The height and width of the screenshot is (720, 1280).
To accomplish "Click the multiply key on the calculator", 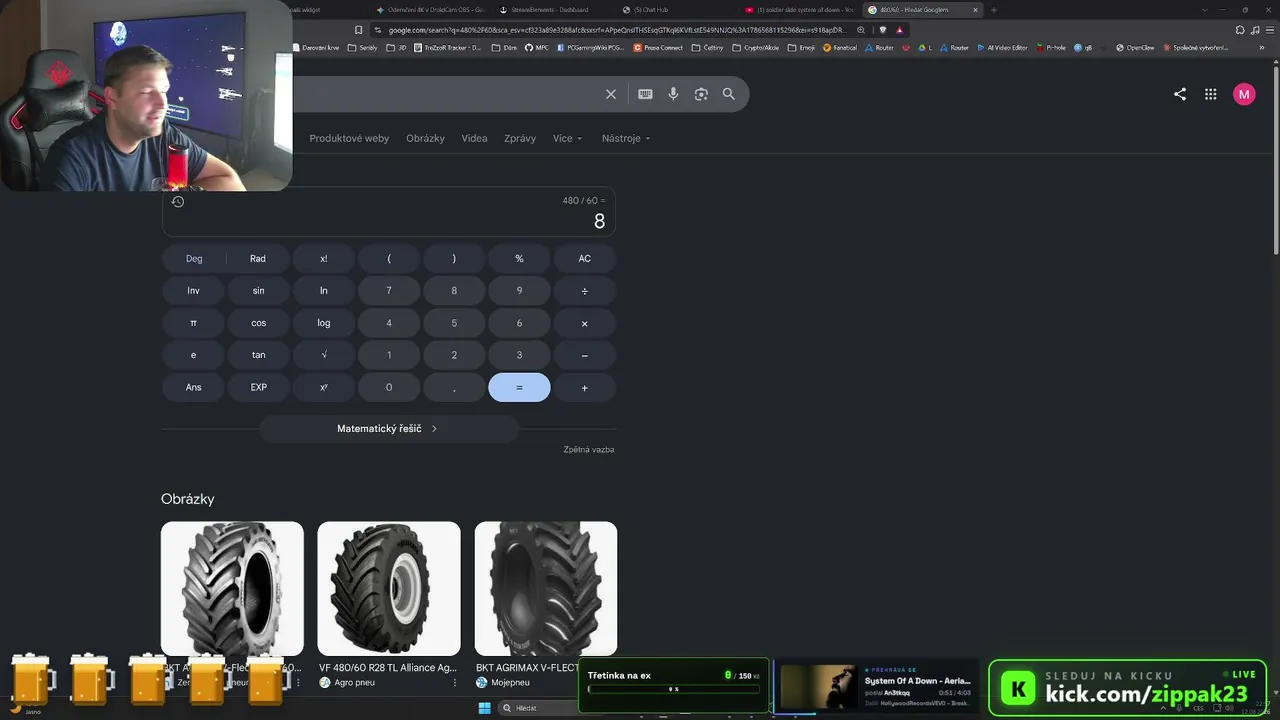I will pos(585,323).
